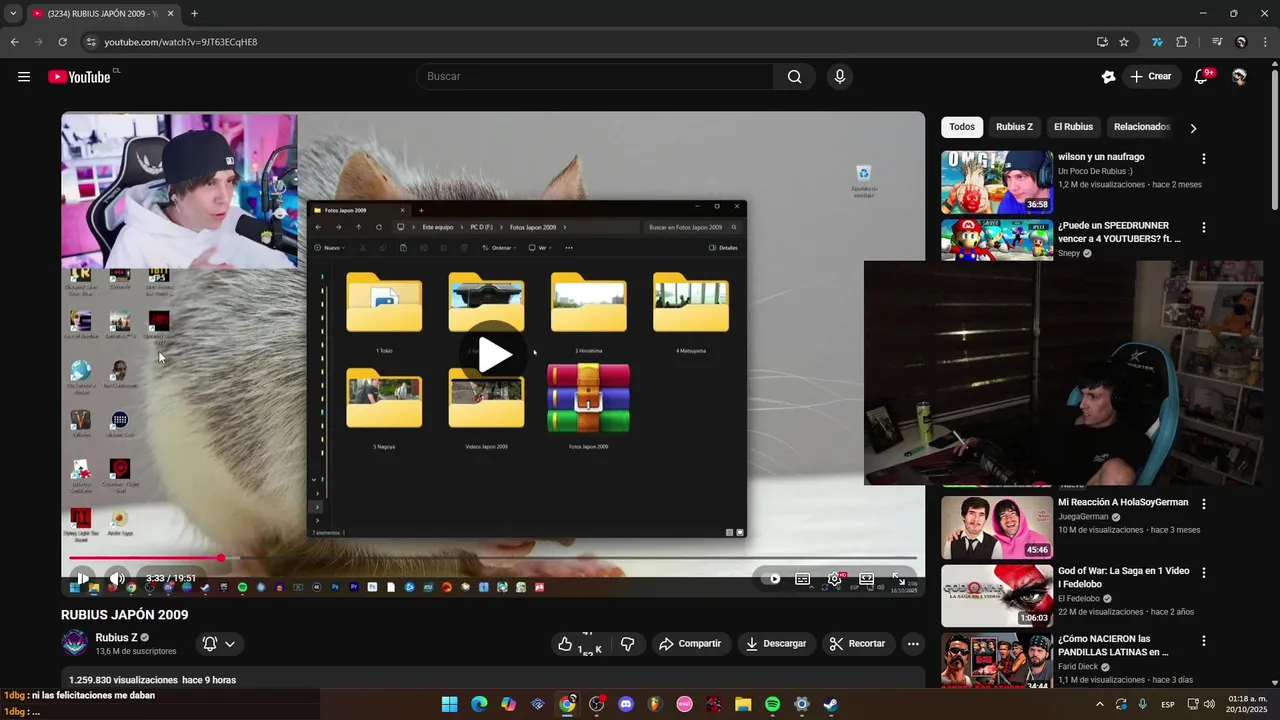Select the Todos filter chip

(962, 127)
